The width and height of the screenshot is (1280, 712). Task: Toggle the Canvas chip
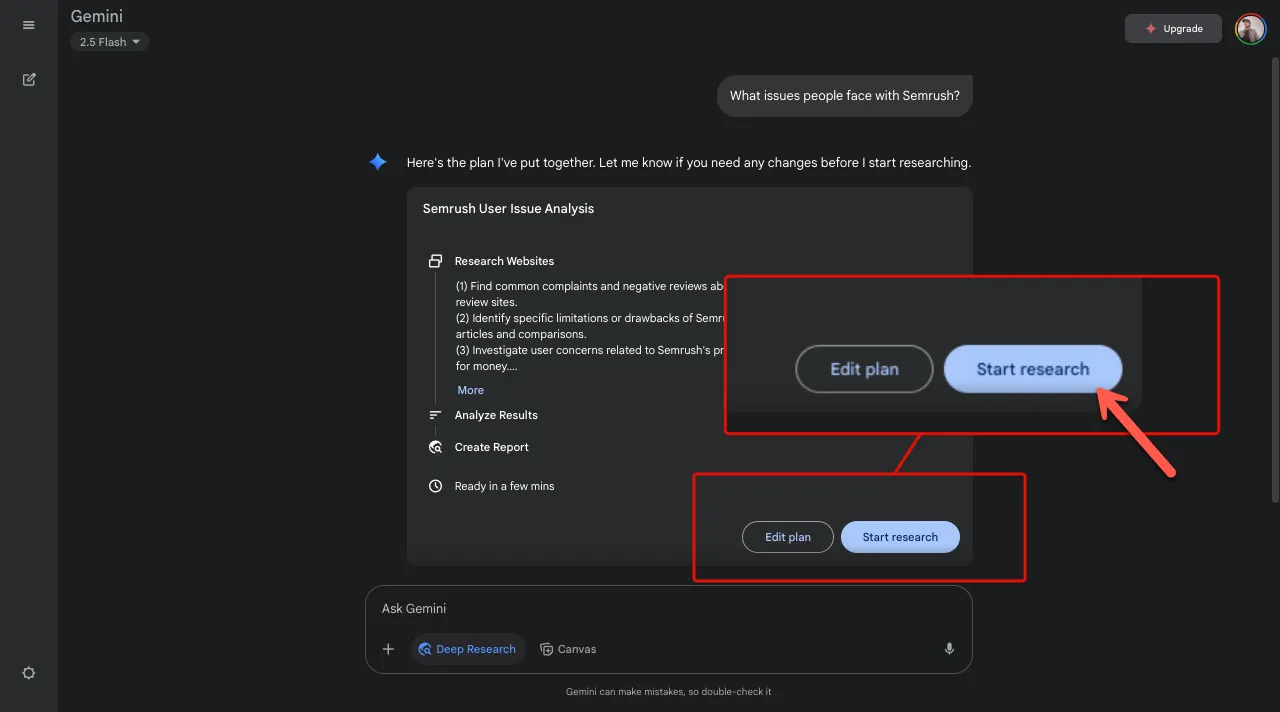(x=568, y=649)
